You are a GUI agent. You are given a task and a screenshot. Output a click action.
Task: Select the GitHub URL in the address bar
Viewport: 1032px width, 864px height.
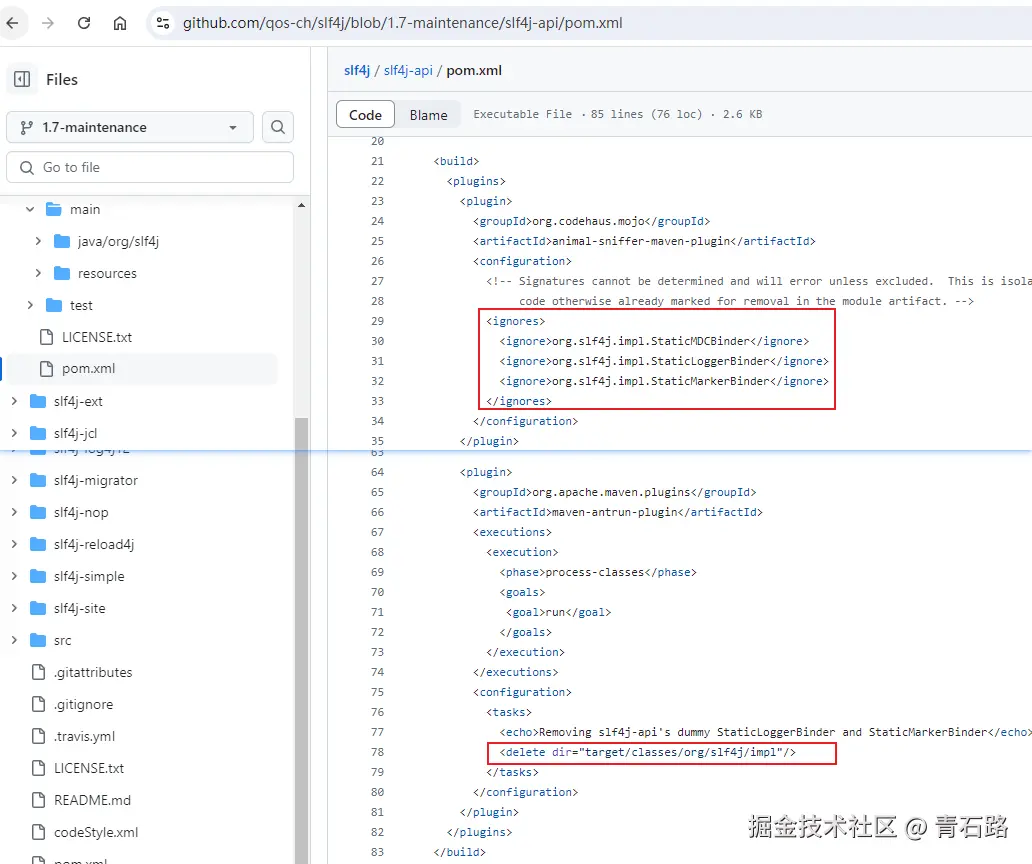402,23
